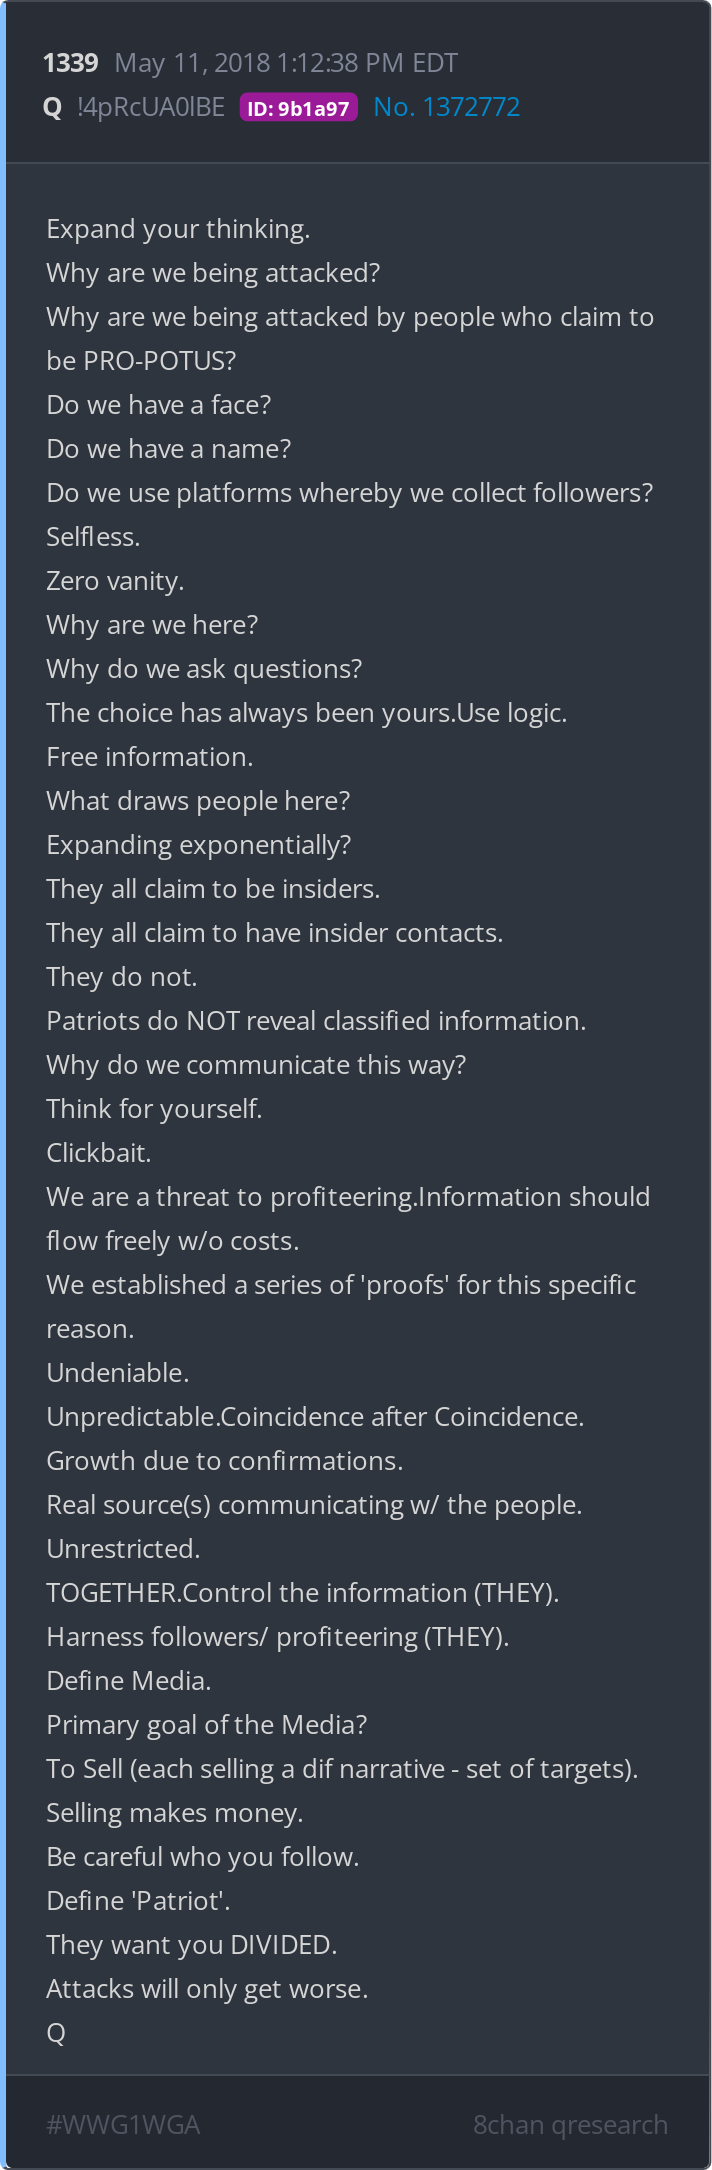712x2170 pixels.
Task: Click the 'Undeniable.' line
Action: (117, 1373)
